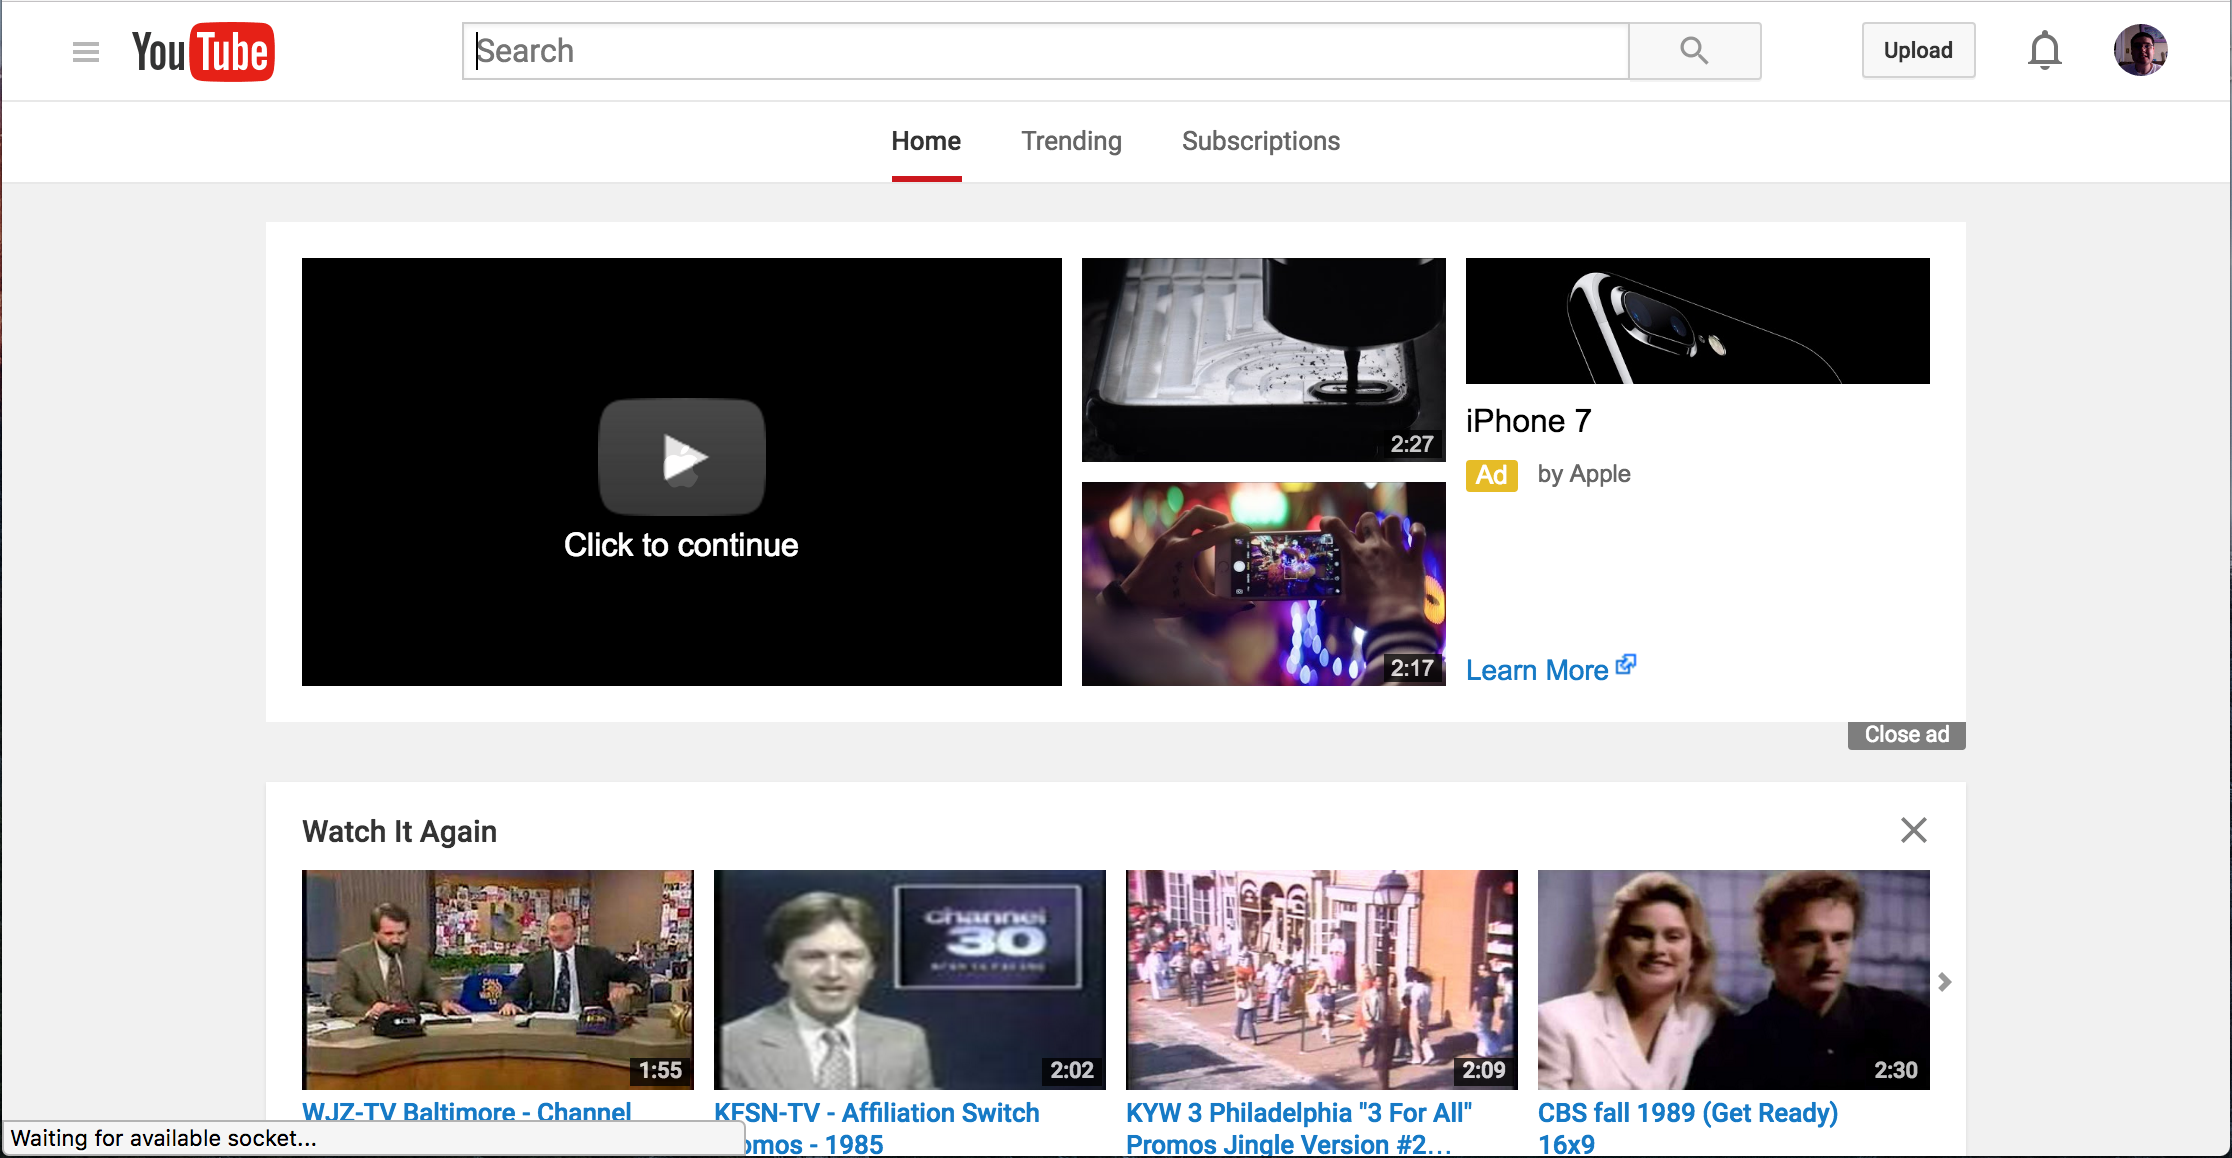Open the 2:17 concert phone ad thumbnail
The width and height of the screenshot is (2232, 1158).
[1264, 584]
